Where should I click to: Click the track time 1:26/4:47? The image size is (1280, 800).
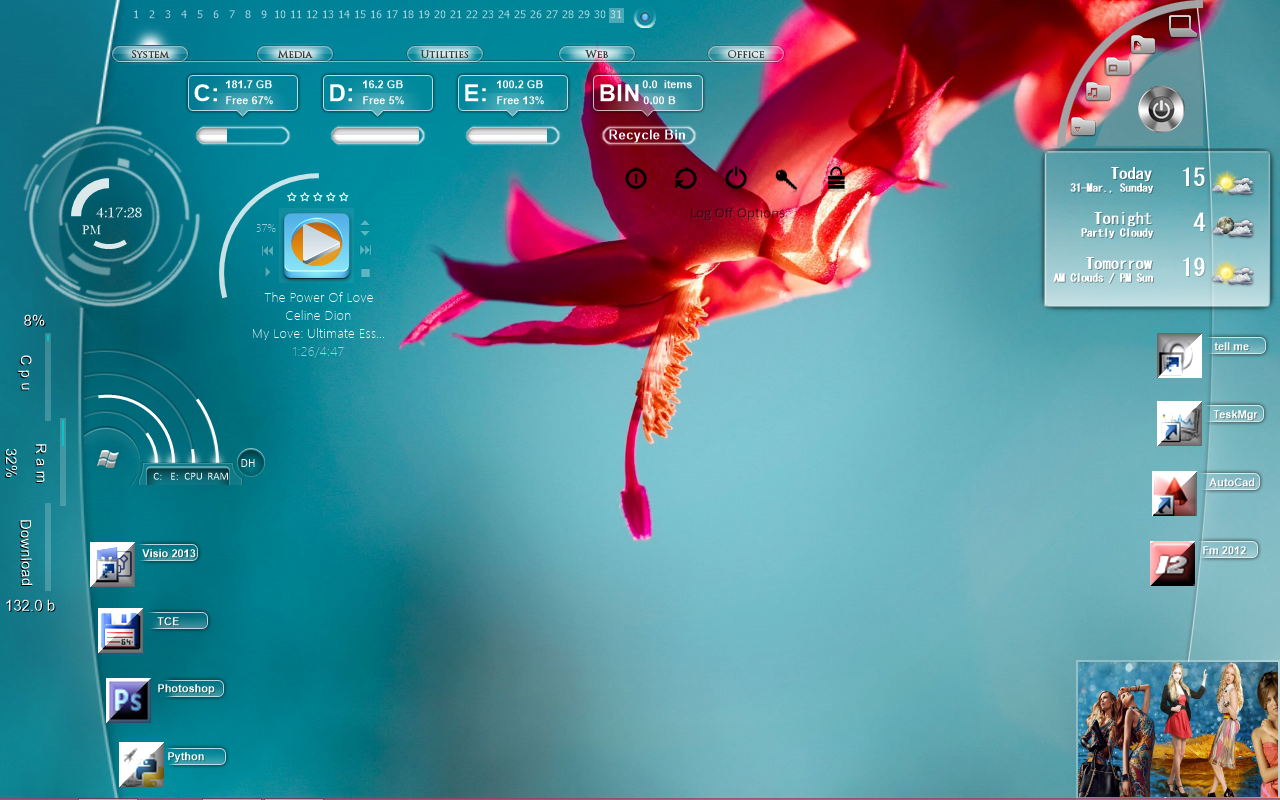coord(318,352)
